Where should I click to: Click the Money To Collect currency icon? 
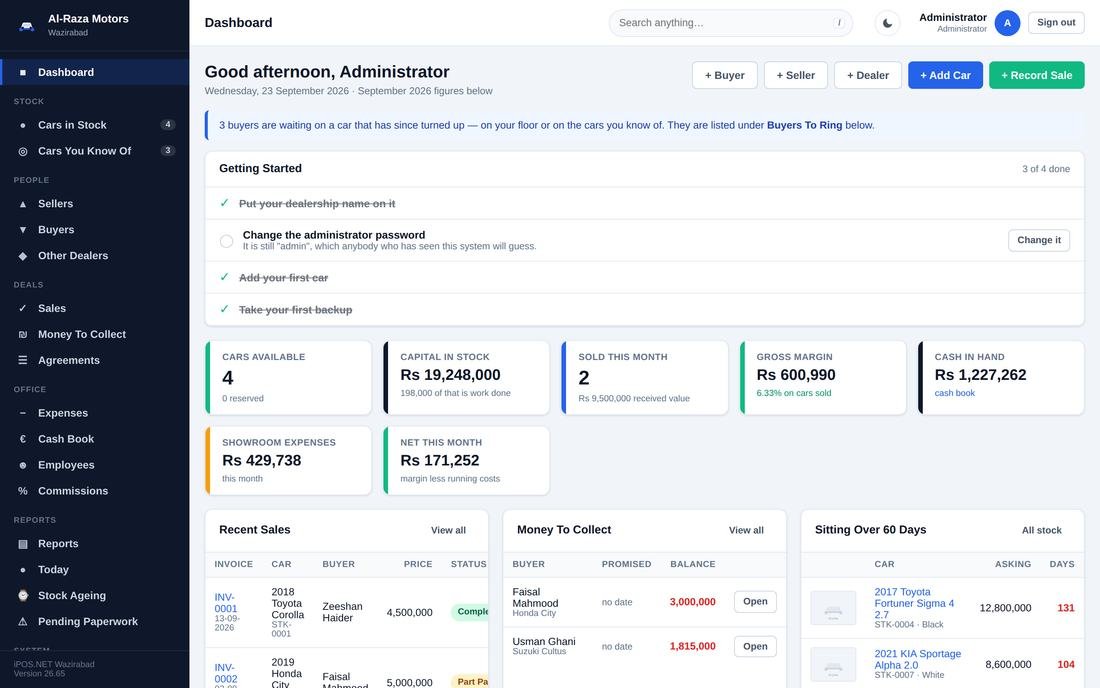(x=22, y=335)
